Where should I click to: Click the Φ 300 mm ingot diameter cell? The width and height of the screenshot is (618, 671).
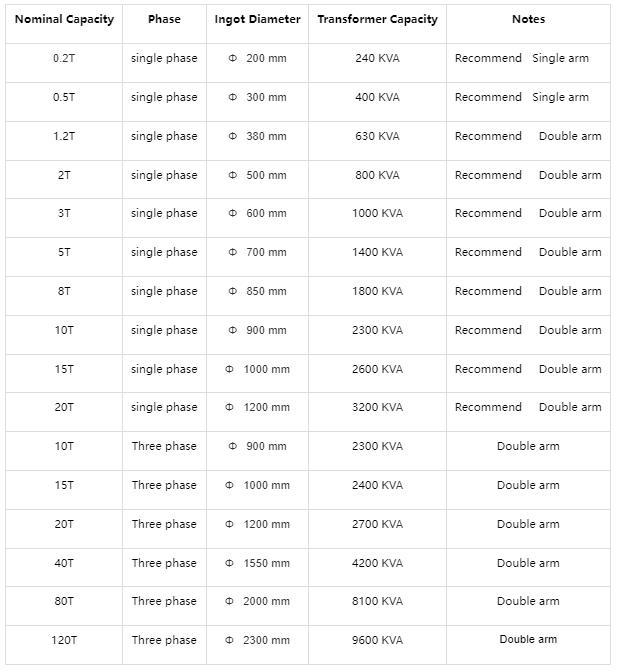[x=257, y=97]
